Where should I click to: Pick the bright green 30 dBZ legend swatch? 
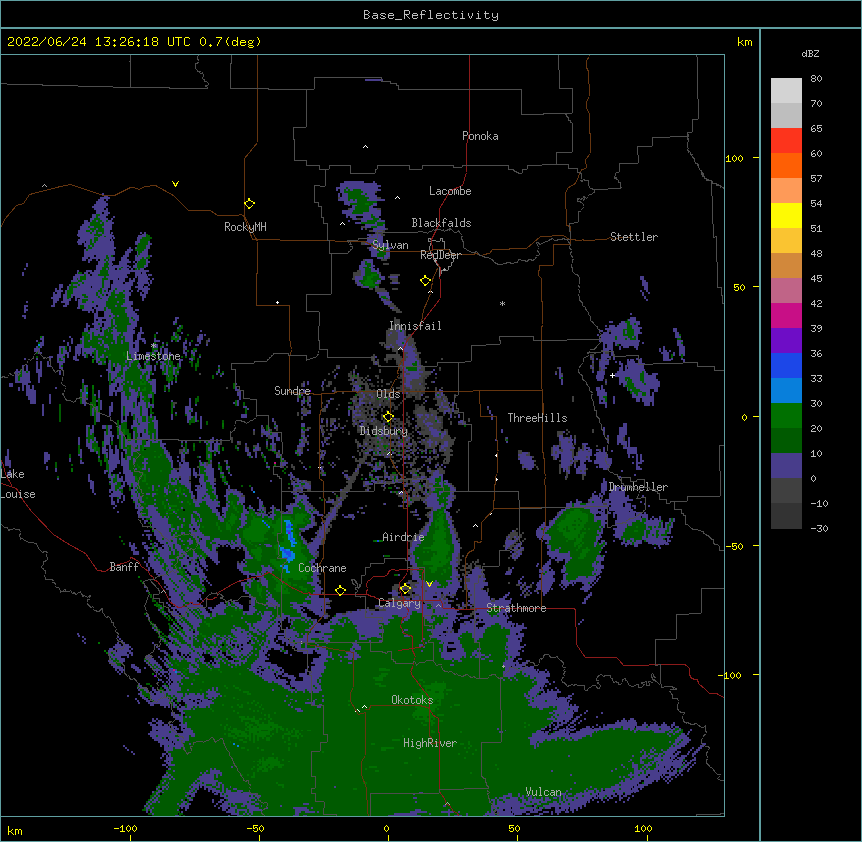point(786,416)
